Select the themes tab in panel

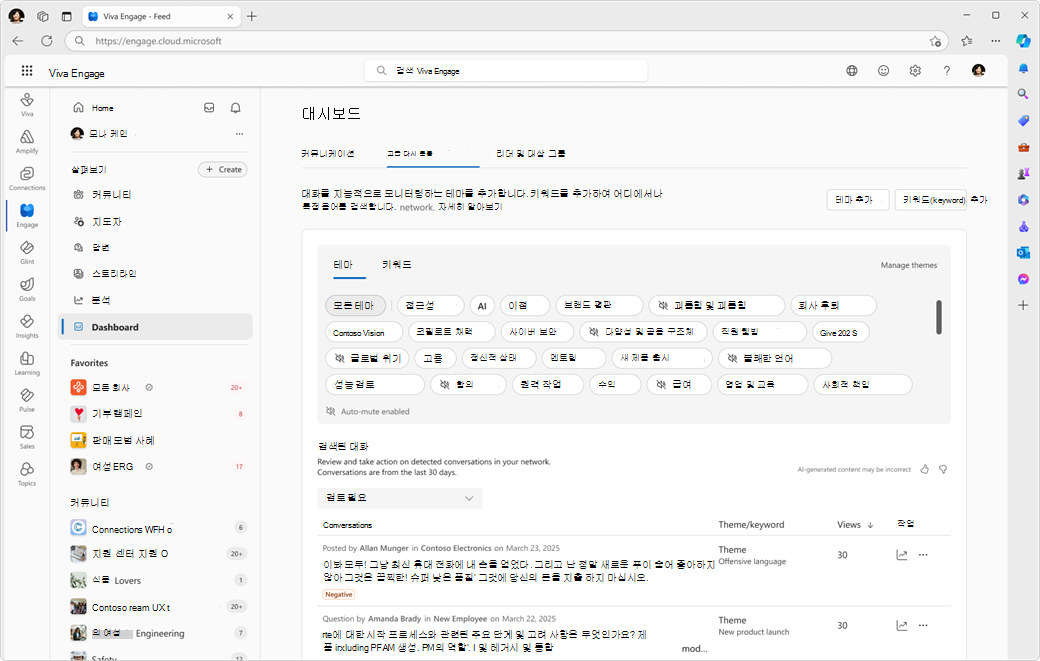(x=343, y=265)
